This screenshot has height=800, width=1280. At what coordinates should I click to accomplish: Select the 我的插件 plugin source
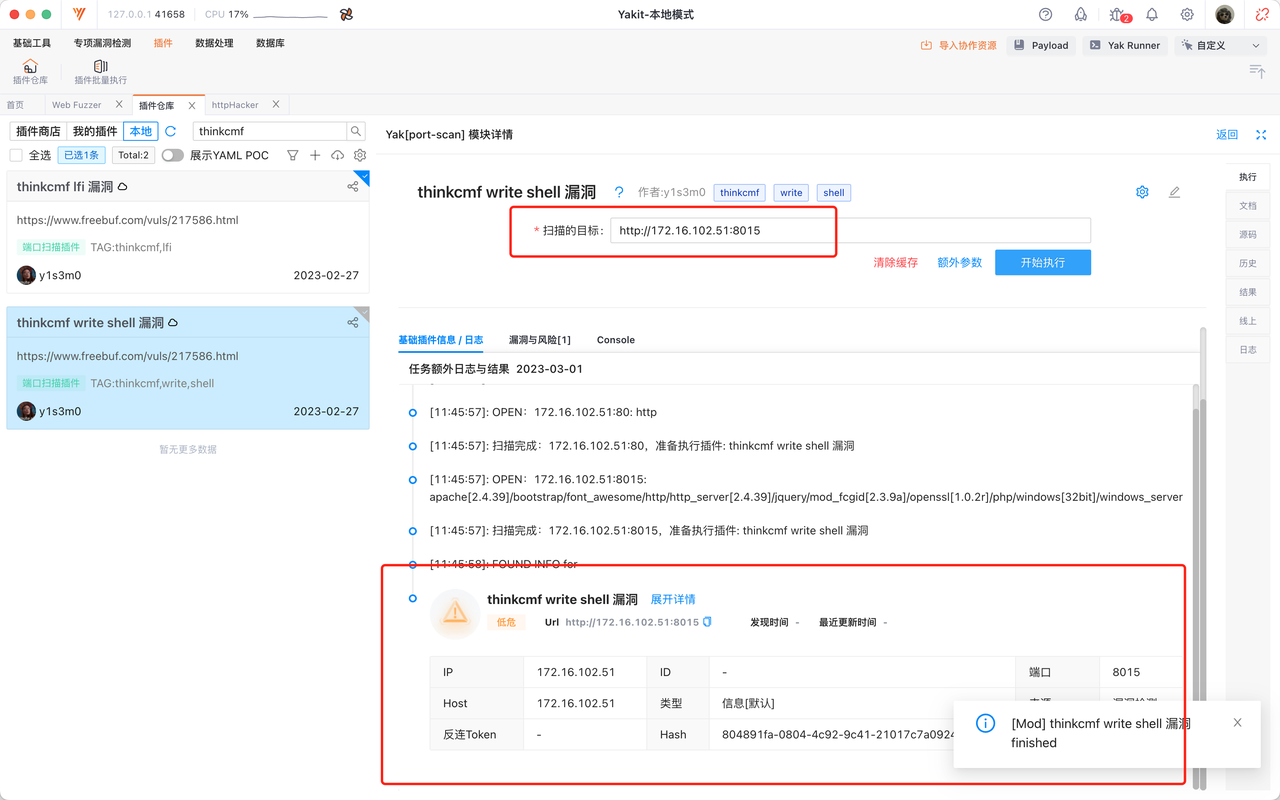pos(95,131)
